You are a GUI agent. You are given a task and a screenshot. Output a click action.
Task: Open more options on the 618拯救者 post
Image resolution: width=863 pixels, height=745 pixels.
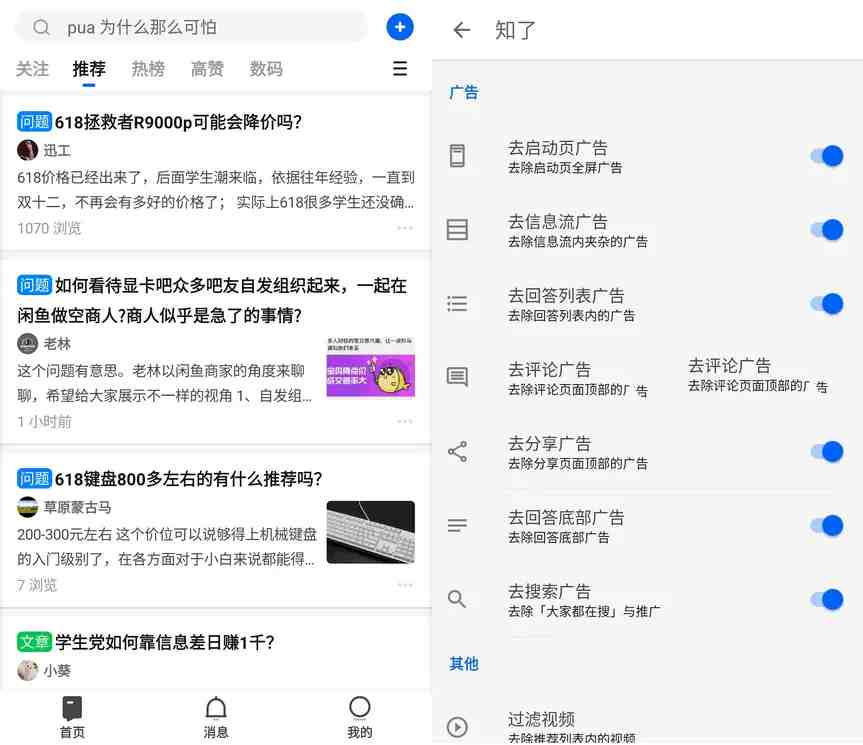point(405,228)
